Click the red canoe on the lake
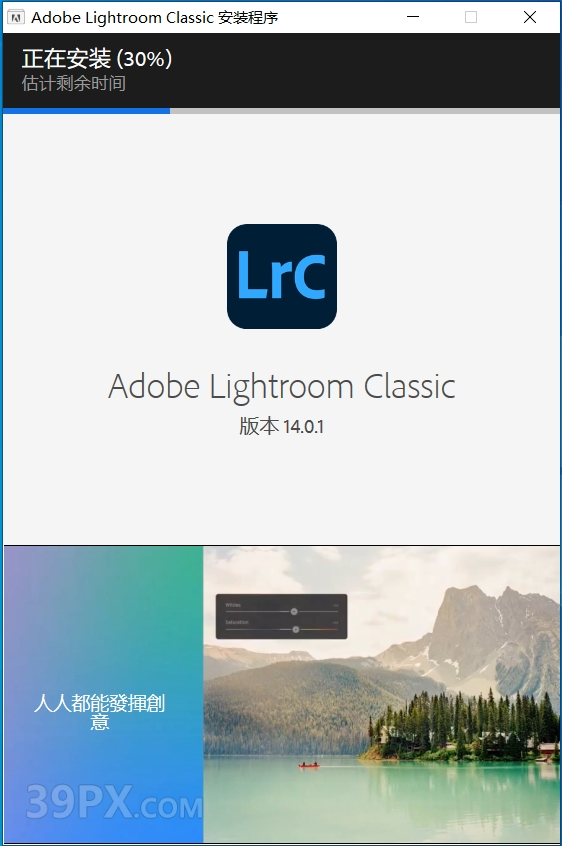562x846 pixels. click(x=309, y=765)
